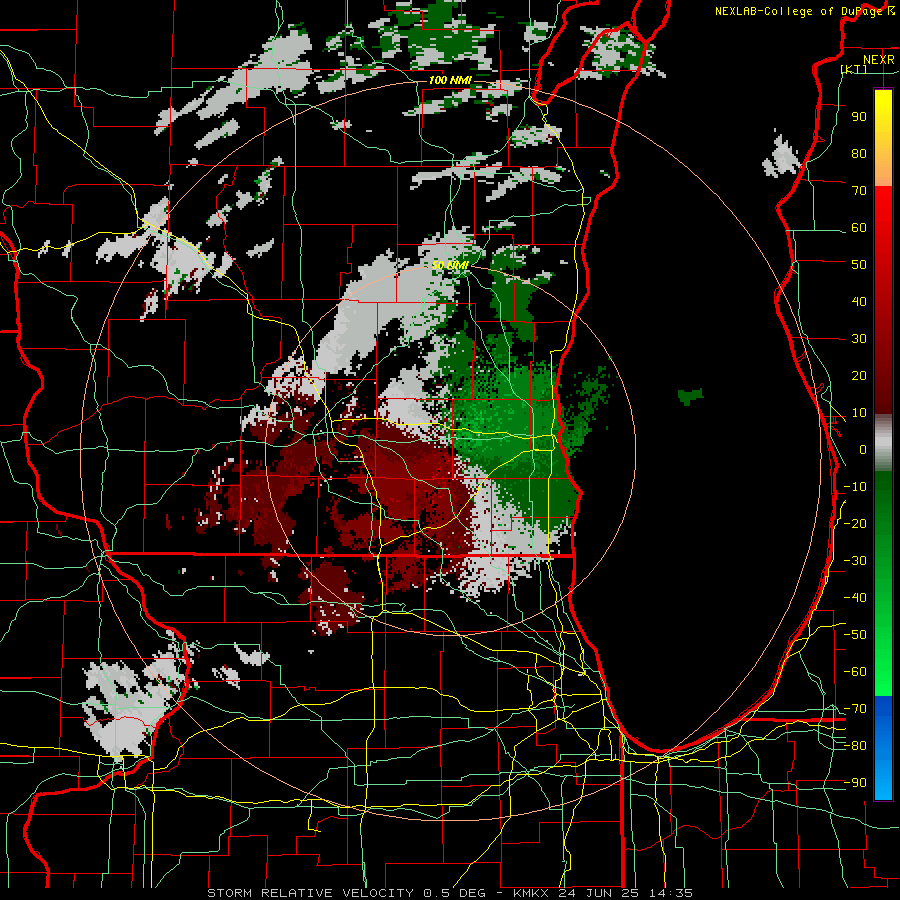Click the 30 value on the velocity scale

[x=859, y=339]
